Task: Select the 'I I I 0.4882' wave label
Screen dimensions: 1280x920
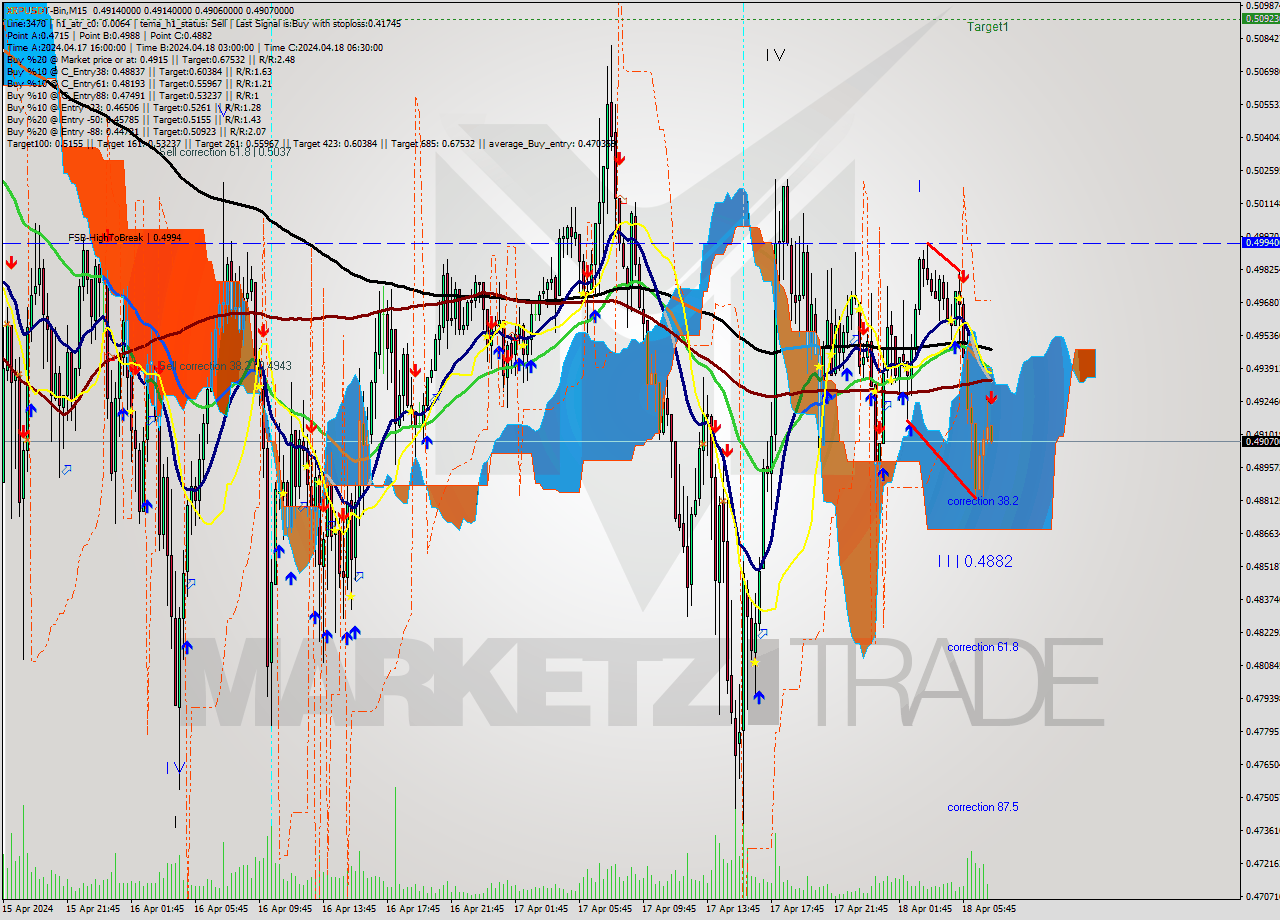Action: [975, 562]
